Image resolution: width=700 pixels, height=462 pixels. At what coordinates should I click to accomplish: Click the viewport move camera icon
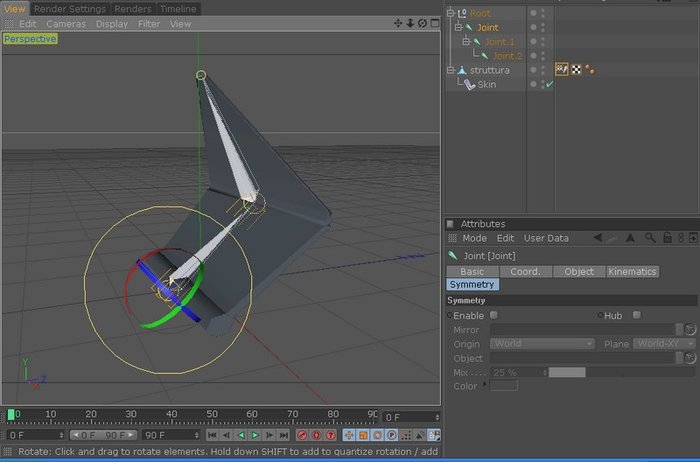[398, 23]
